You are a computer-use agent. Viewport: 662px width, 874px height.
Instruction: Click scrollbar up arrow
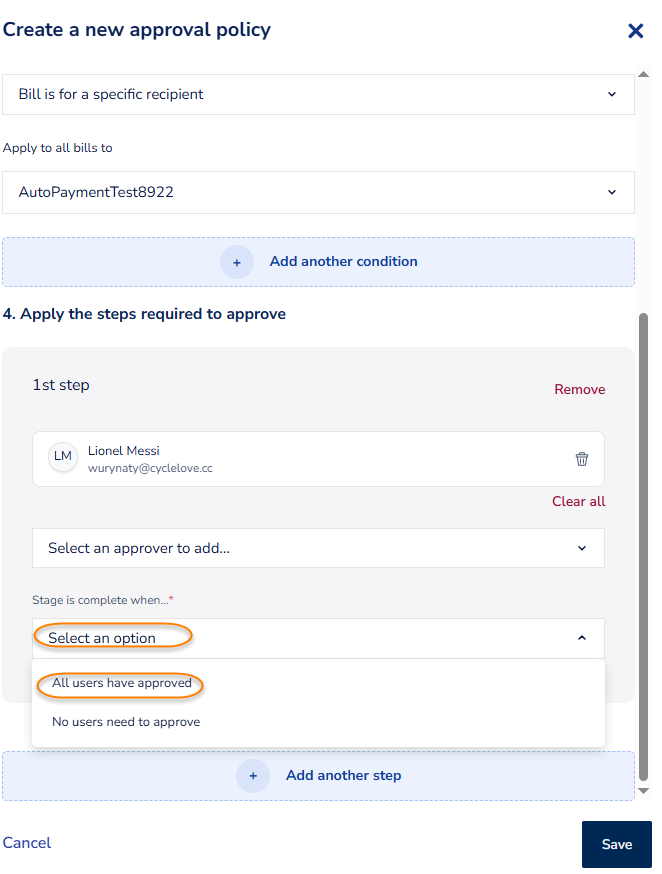pyautogui.click(x=644, y=74)
